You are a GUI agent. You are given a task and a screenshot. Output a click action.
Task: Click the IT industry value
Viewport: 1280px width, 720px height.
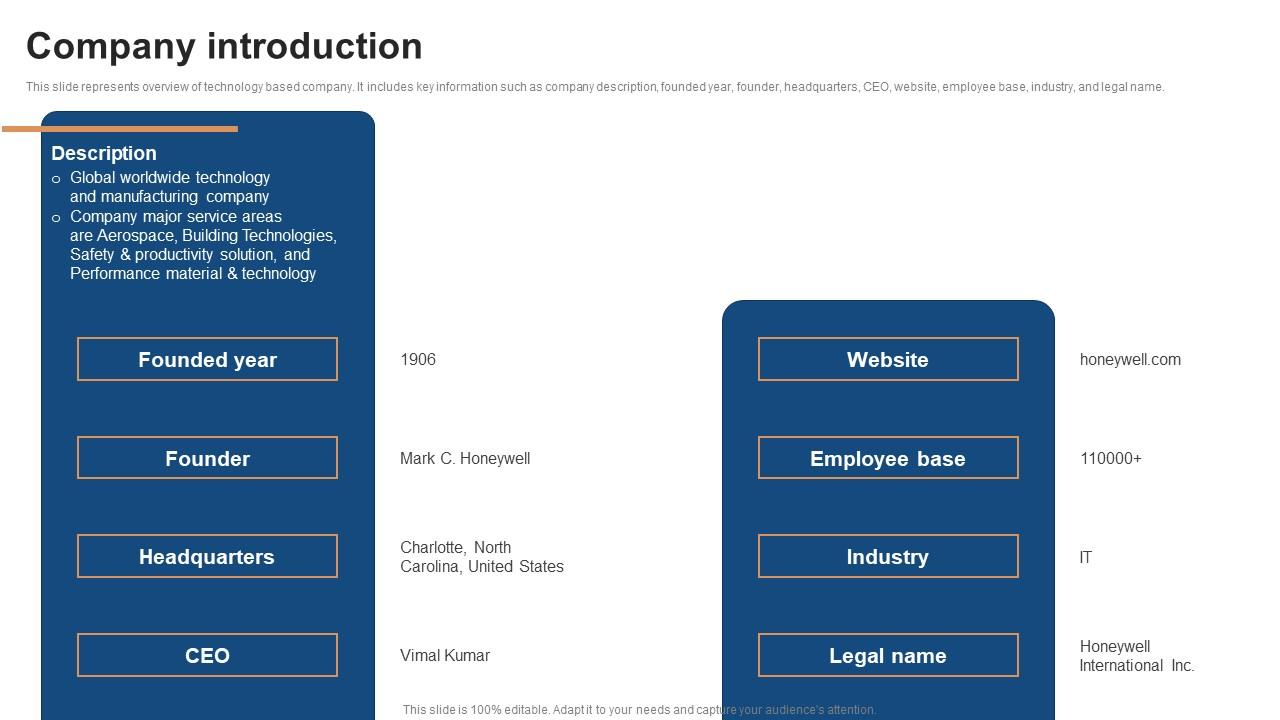point(1086,557)
